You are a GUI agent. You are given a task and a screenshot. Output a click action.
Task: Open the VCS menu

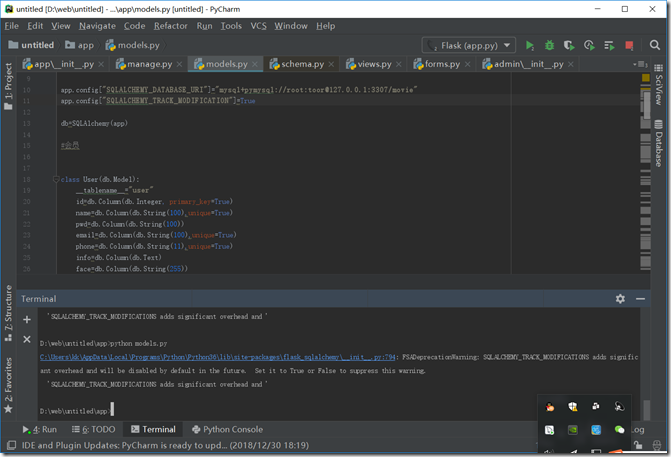258,26
